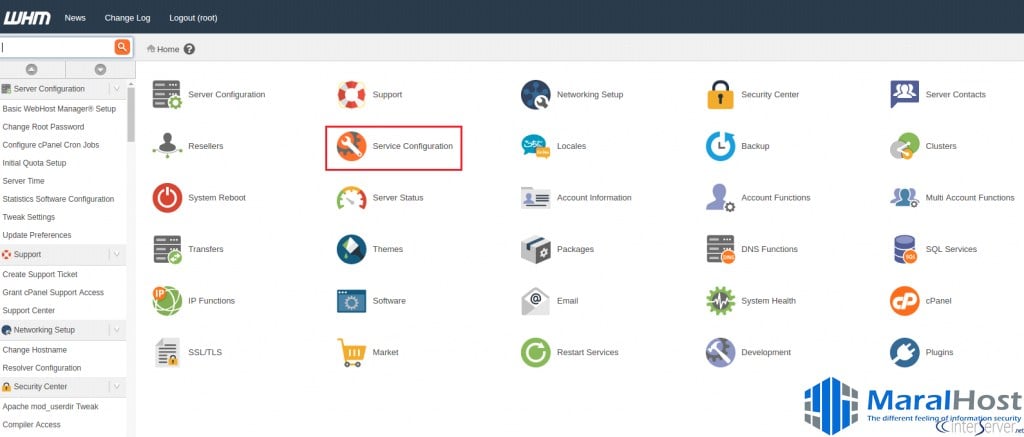Open the Resellers icon
1024x437 pixels.
pos(167,146)
